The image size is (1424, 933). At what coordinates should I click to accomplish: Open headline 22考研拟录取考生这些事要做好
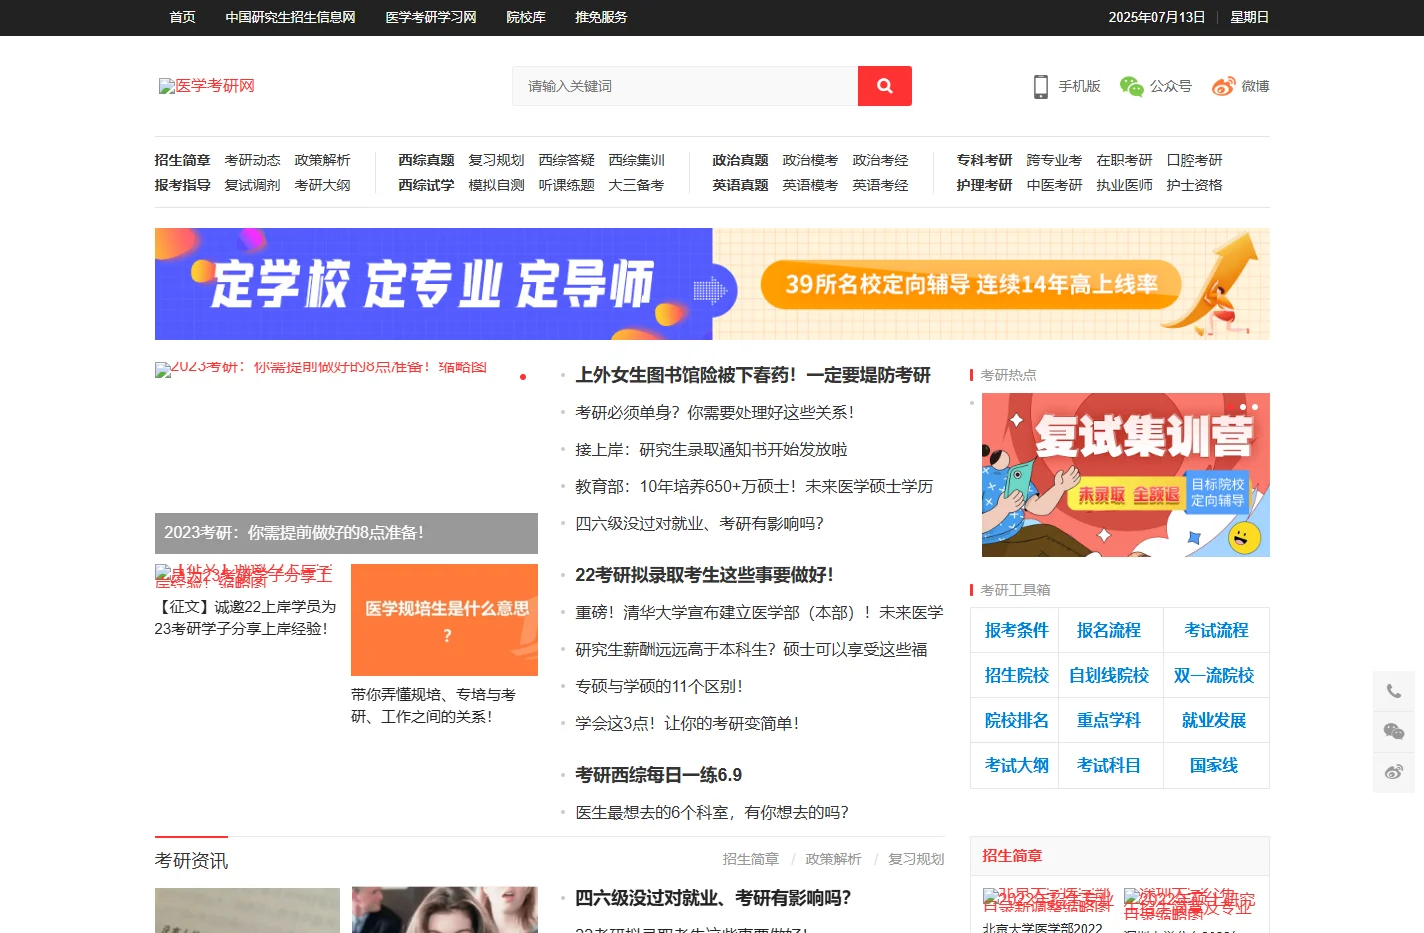tap(704, 575)
